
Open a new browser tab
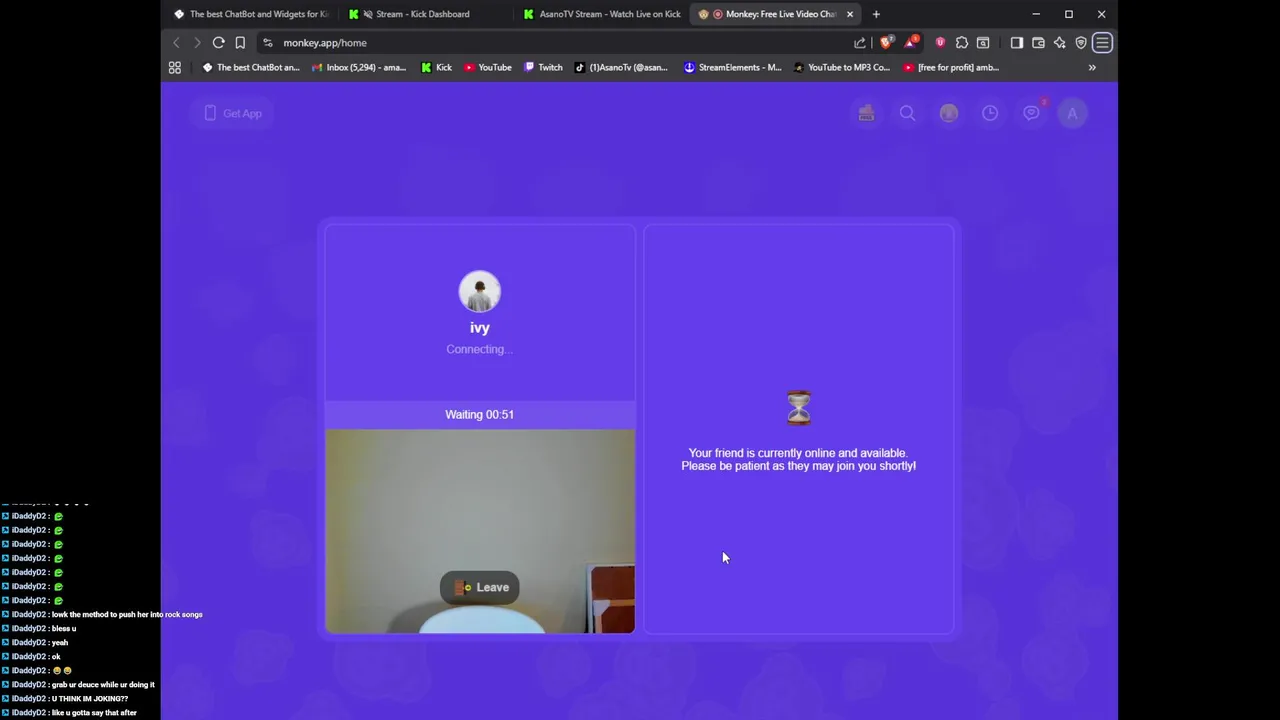click(x=876, y=14)
